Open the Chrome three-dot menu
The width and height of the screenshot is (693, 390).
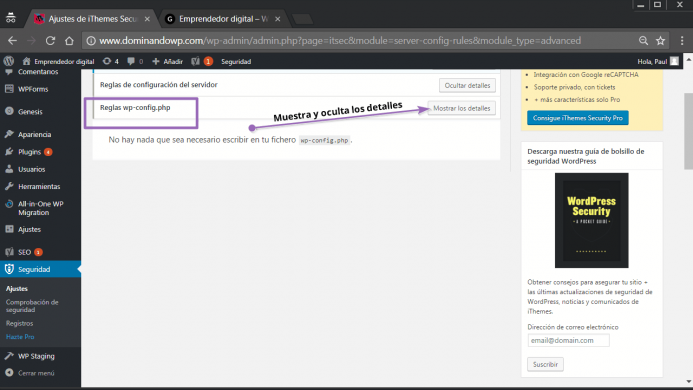coord(682,41)
